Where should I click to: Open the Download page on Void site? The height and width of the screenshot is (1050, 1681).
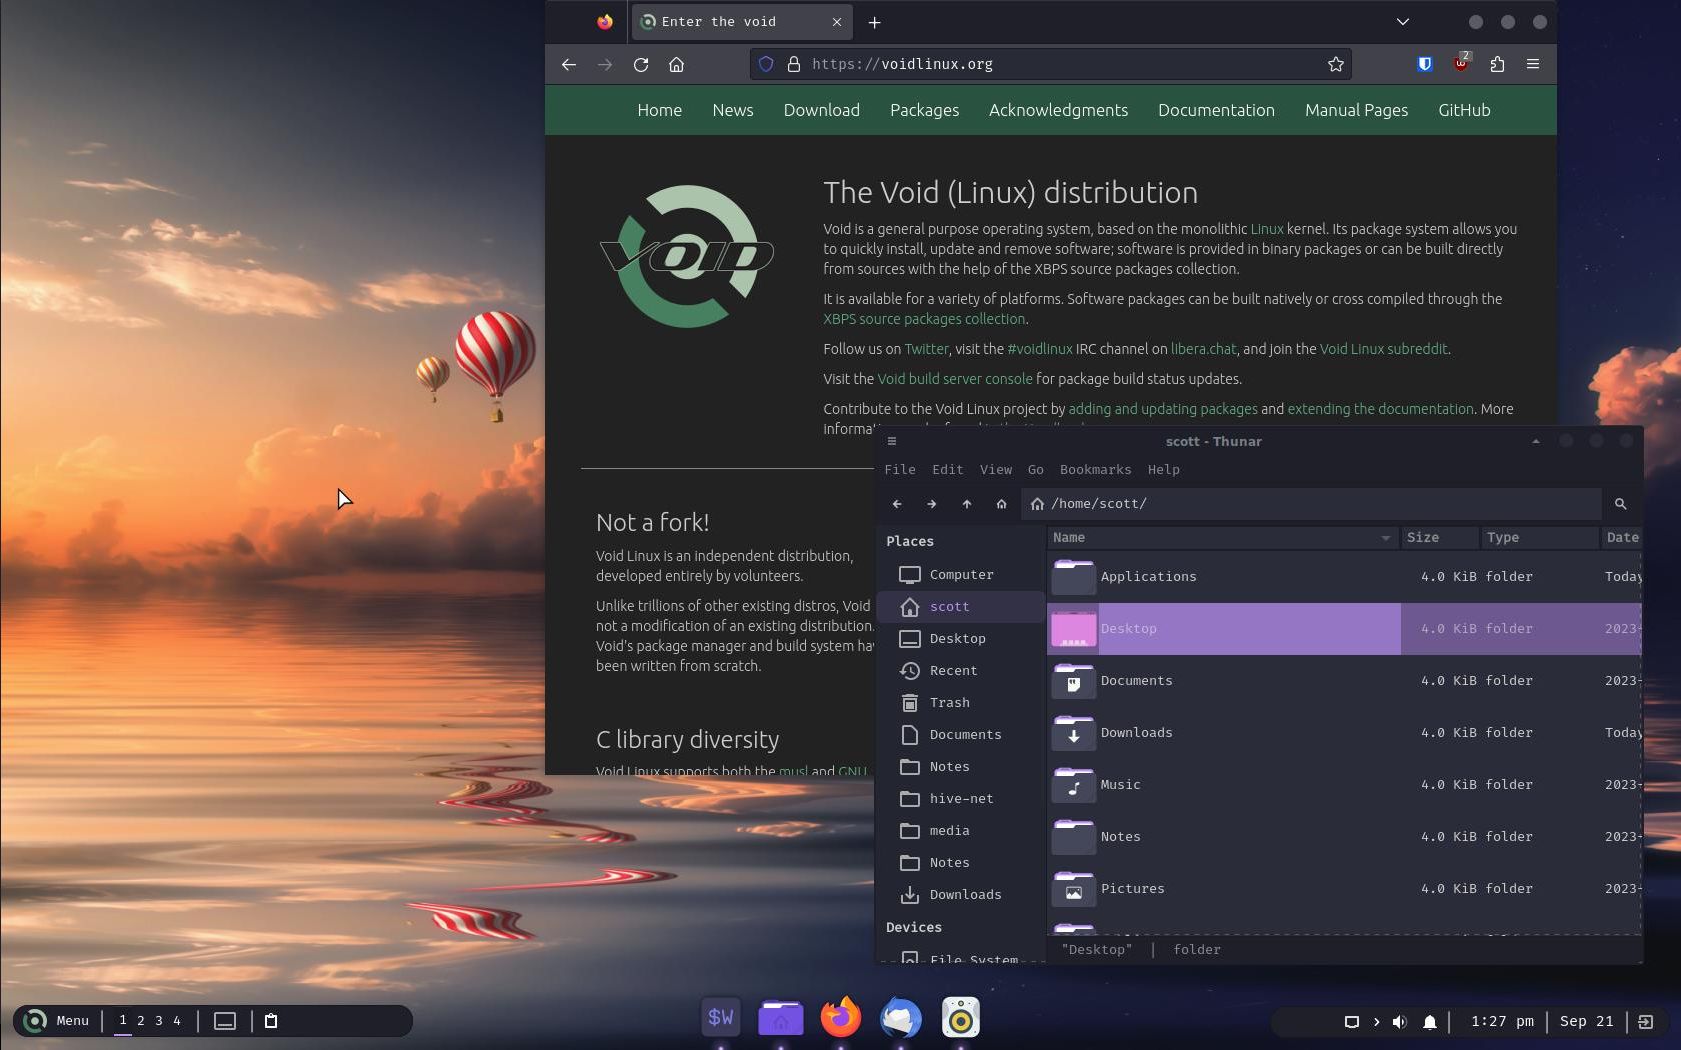pos(822,110)
